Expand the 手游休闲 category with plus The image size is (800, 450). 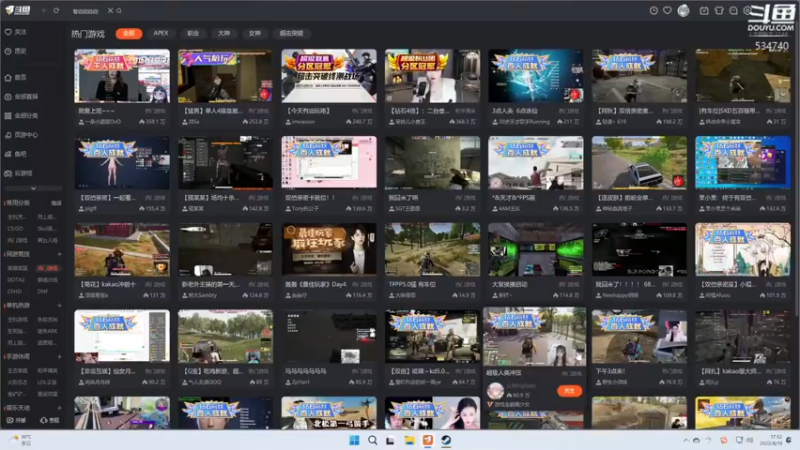(59, 357)
